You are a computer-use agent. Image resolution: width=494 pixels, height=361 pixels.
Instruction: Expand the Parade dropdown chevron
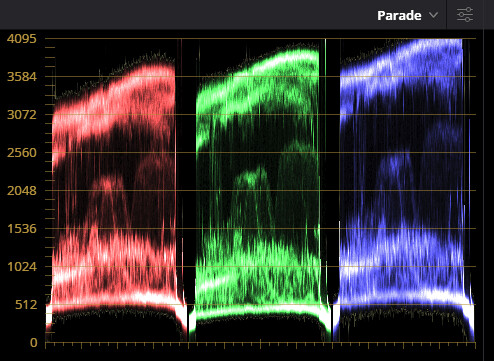tap(433, 15)
